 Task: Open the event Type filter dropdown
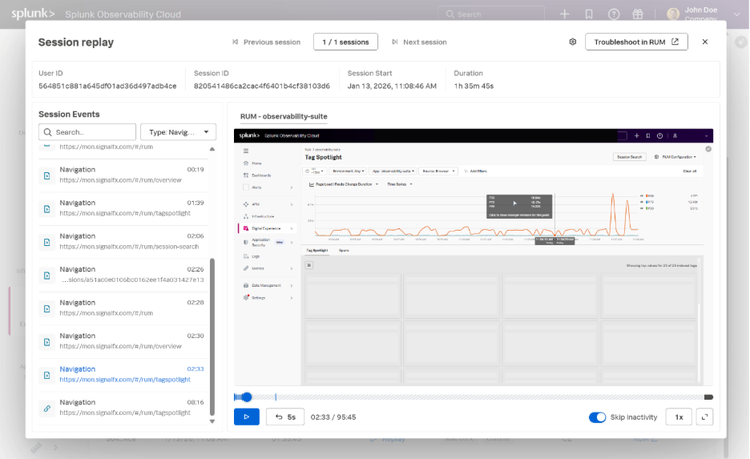pyautogui.click(x=178, y=132)
